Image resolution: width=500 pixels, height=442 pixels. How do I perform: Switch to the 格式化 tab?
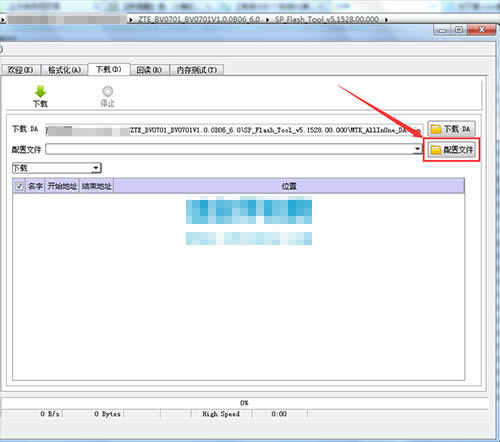65,70
